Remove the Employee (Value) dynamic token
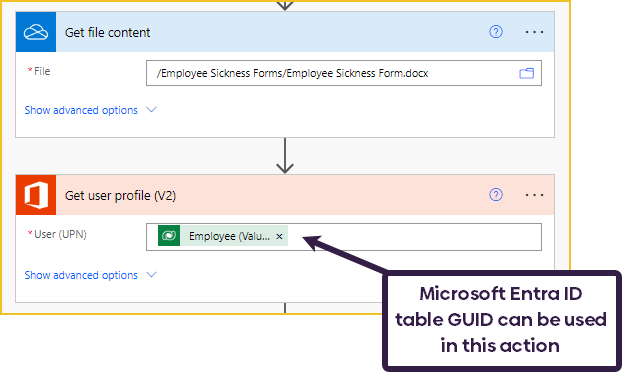Image resolution: width=624 pixels, height=374 pixels. tap(279, 236)
